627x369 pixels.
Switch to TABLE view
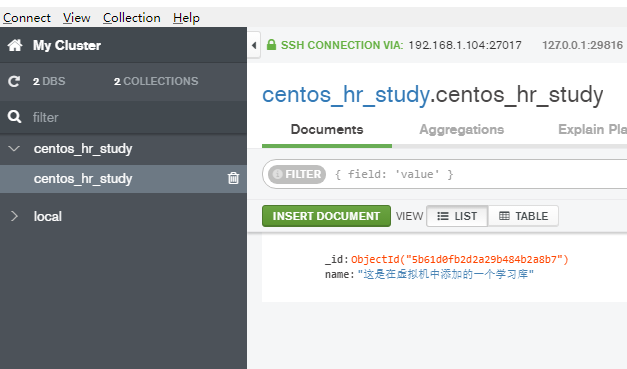tap(523, 216)
